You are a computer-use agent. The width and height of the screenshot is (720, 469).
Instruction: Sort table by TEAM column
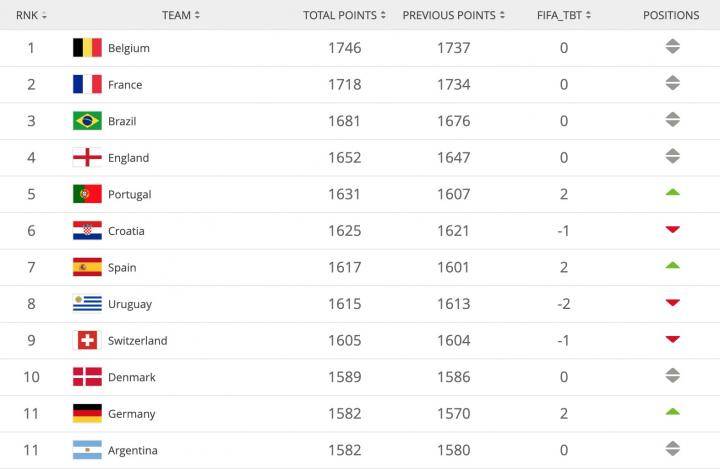(x=181, y=15)
